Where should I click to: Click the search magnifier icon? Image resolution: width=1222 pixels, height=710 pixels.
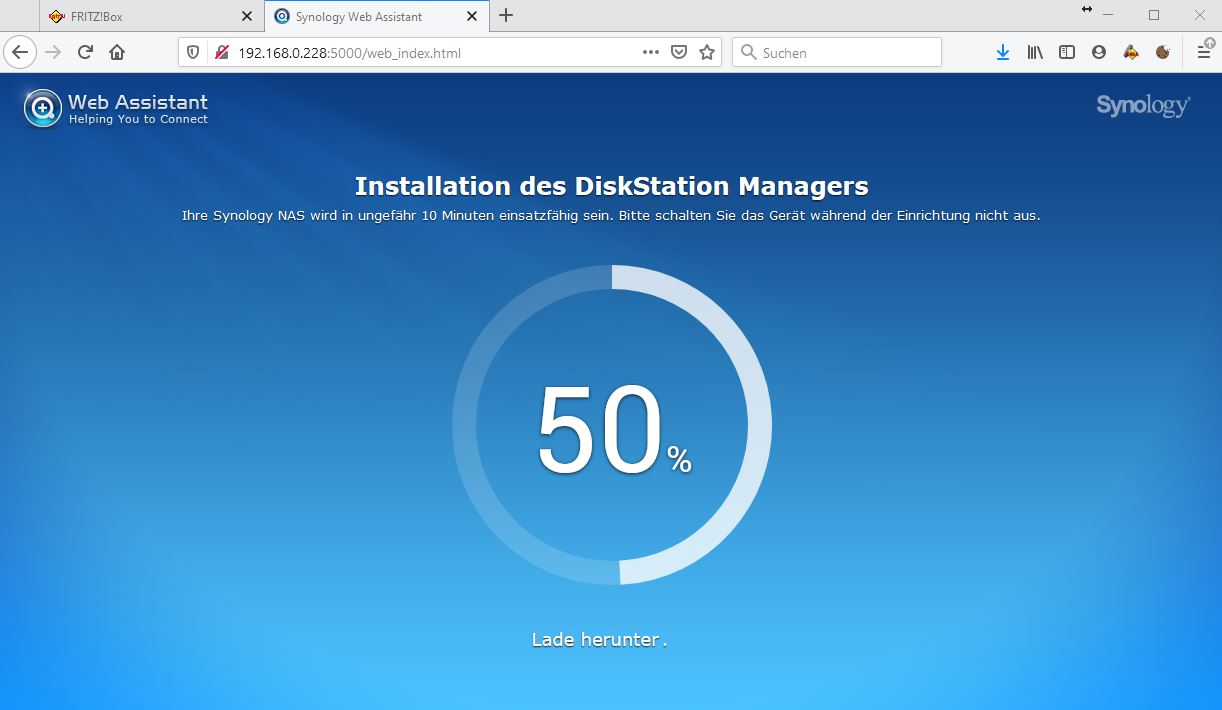tap(748, 52)
